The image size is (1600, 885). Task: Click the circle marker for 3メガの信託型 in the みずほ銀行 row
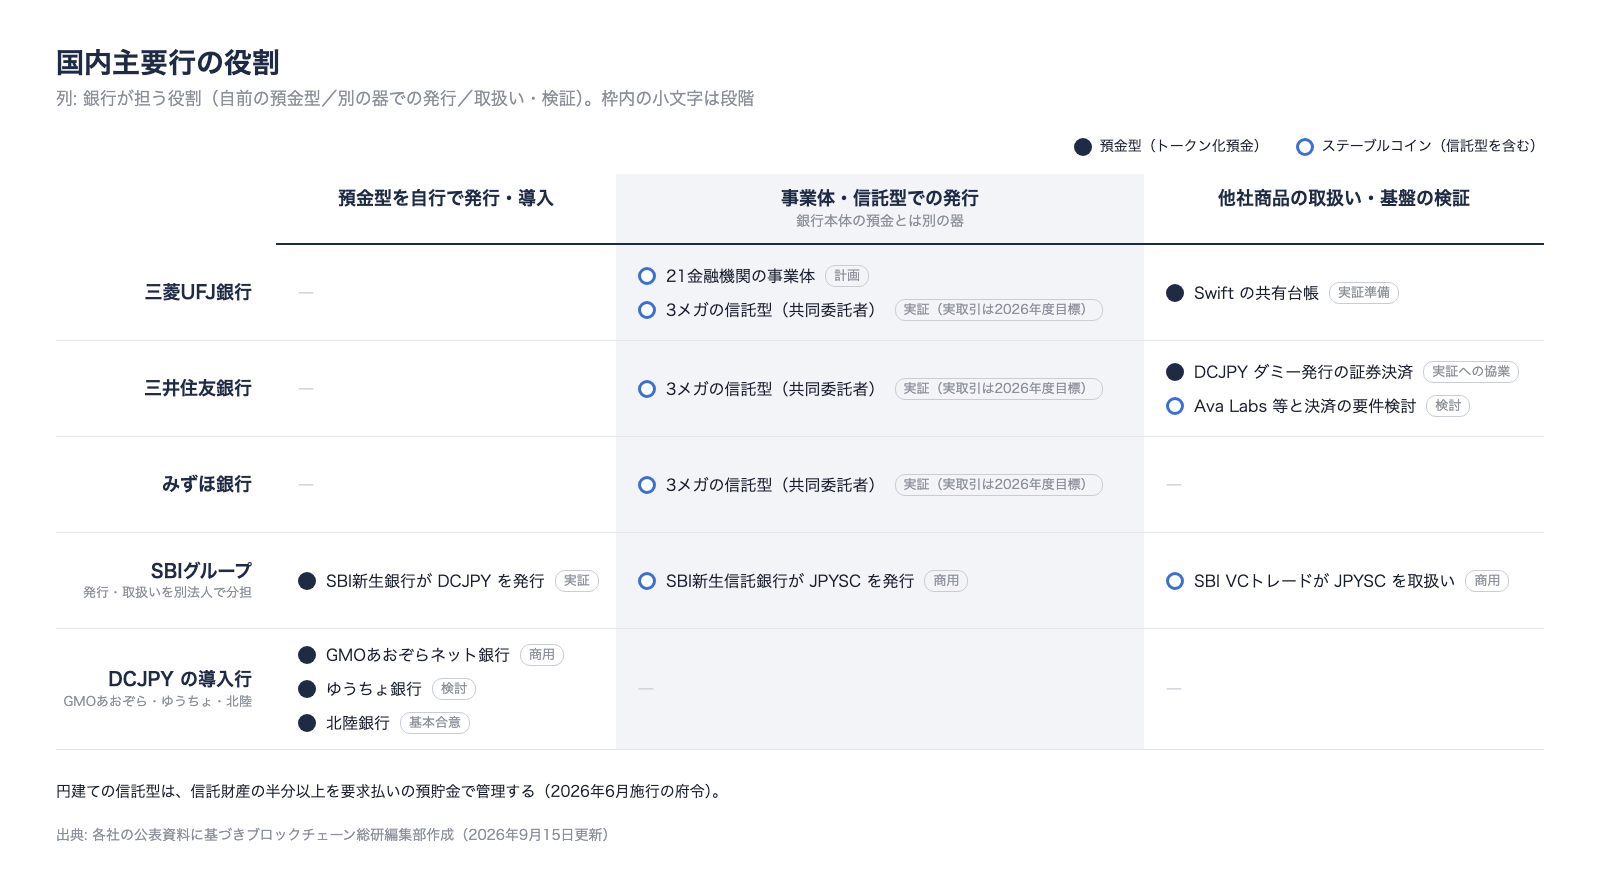(647, 485)
